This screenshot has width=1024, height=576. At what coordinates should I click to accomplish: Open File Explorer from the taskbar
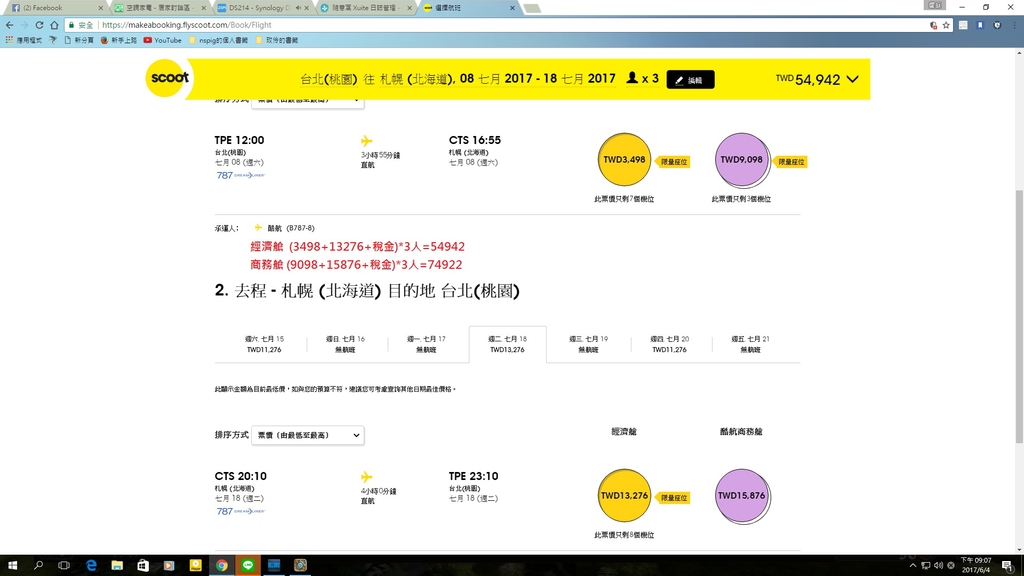point(117,565)
